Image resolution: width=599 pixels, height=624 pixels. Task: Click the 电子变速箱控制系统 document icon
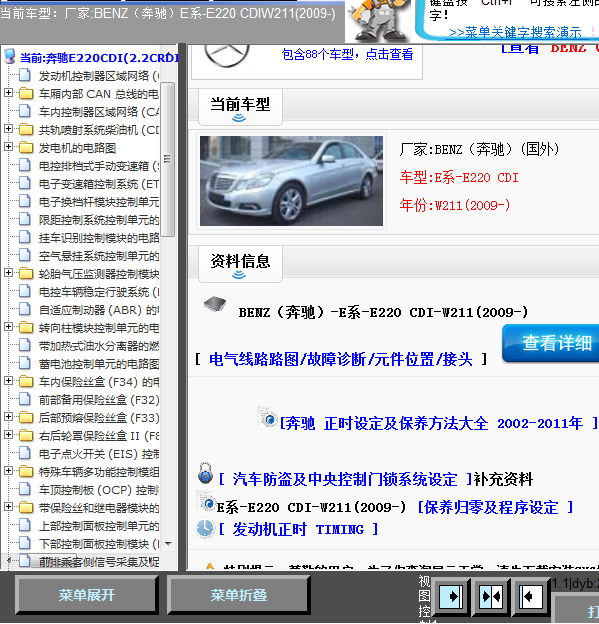click(25, 183)
